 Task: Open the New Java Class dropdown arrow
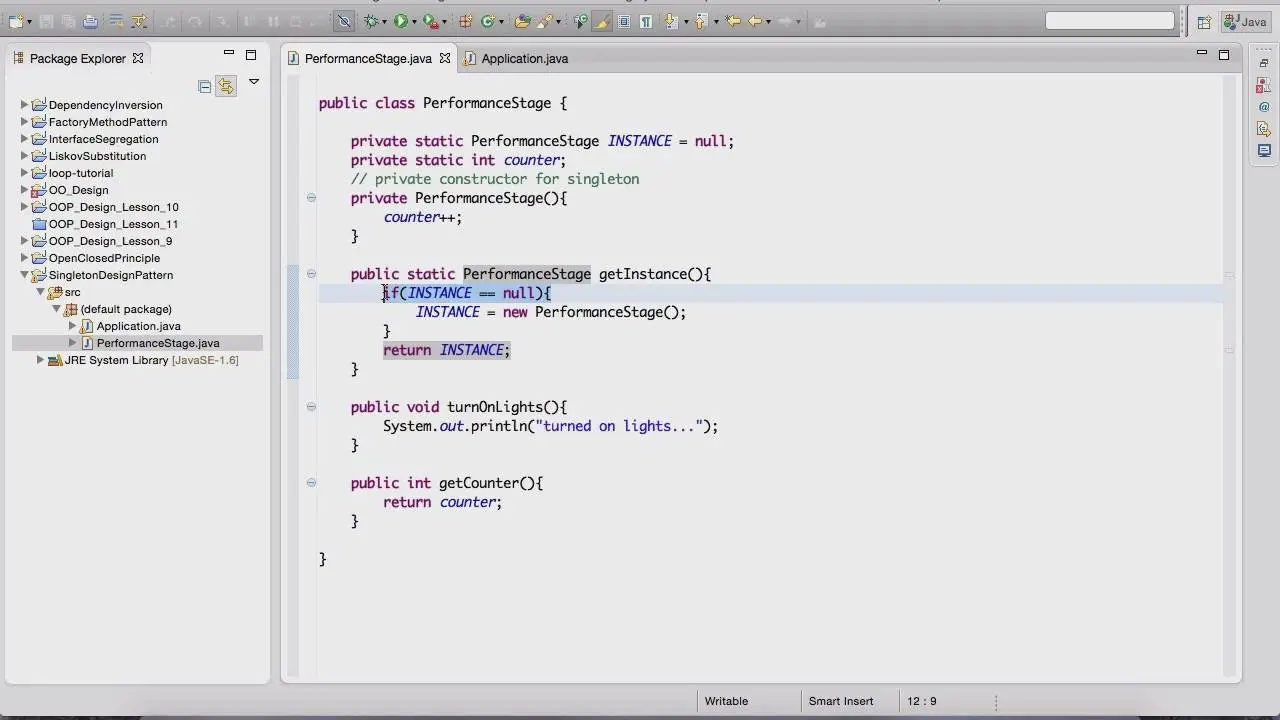pos(501,21)
